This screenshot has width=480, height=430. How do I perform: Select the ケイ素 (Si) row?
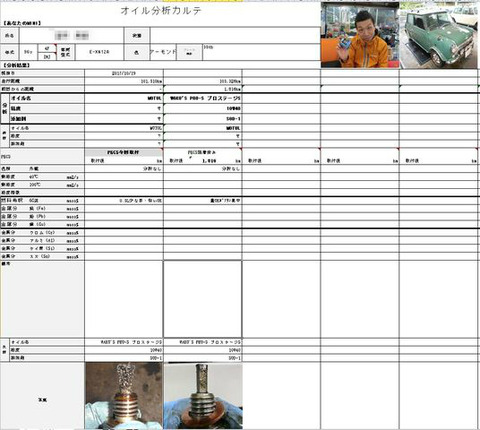tap(42, 249)
